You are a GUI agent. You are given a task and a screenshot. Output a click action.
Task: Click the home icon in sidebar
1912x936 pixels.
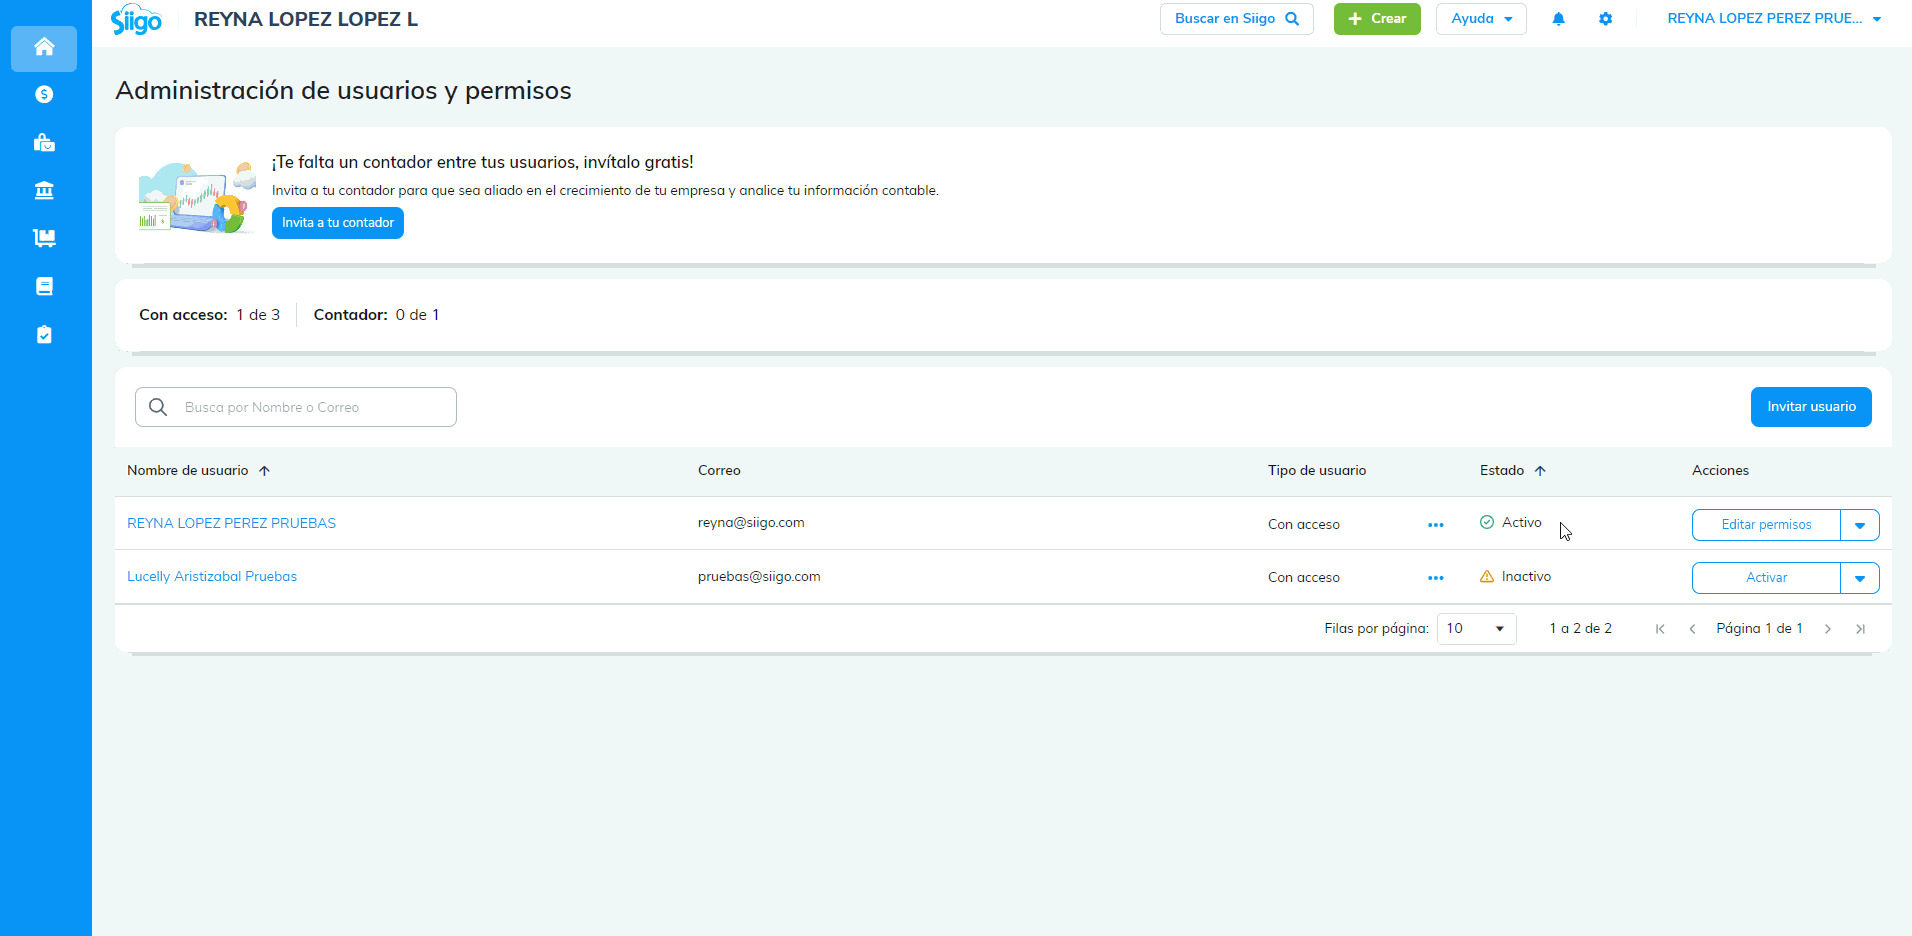click(44, 47)
